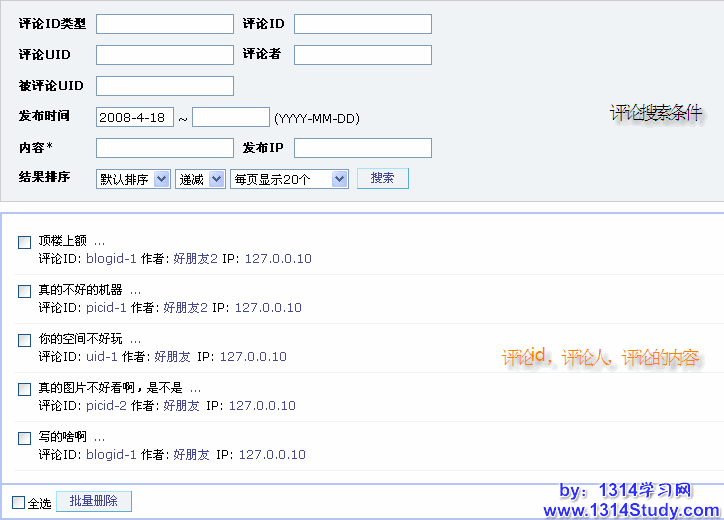Open the comment ID link 'uid-1'
Viewport: 724px width, 520px height.
click(101, 357)
